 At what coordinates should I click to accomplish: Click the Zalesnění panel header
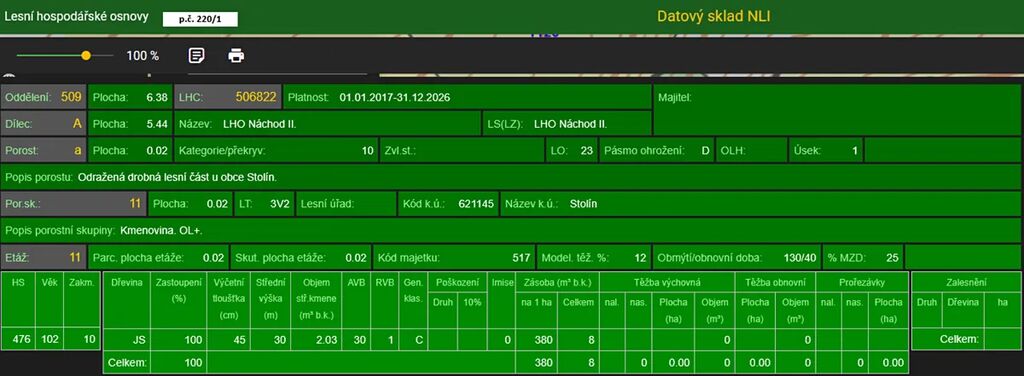point(966,283)
